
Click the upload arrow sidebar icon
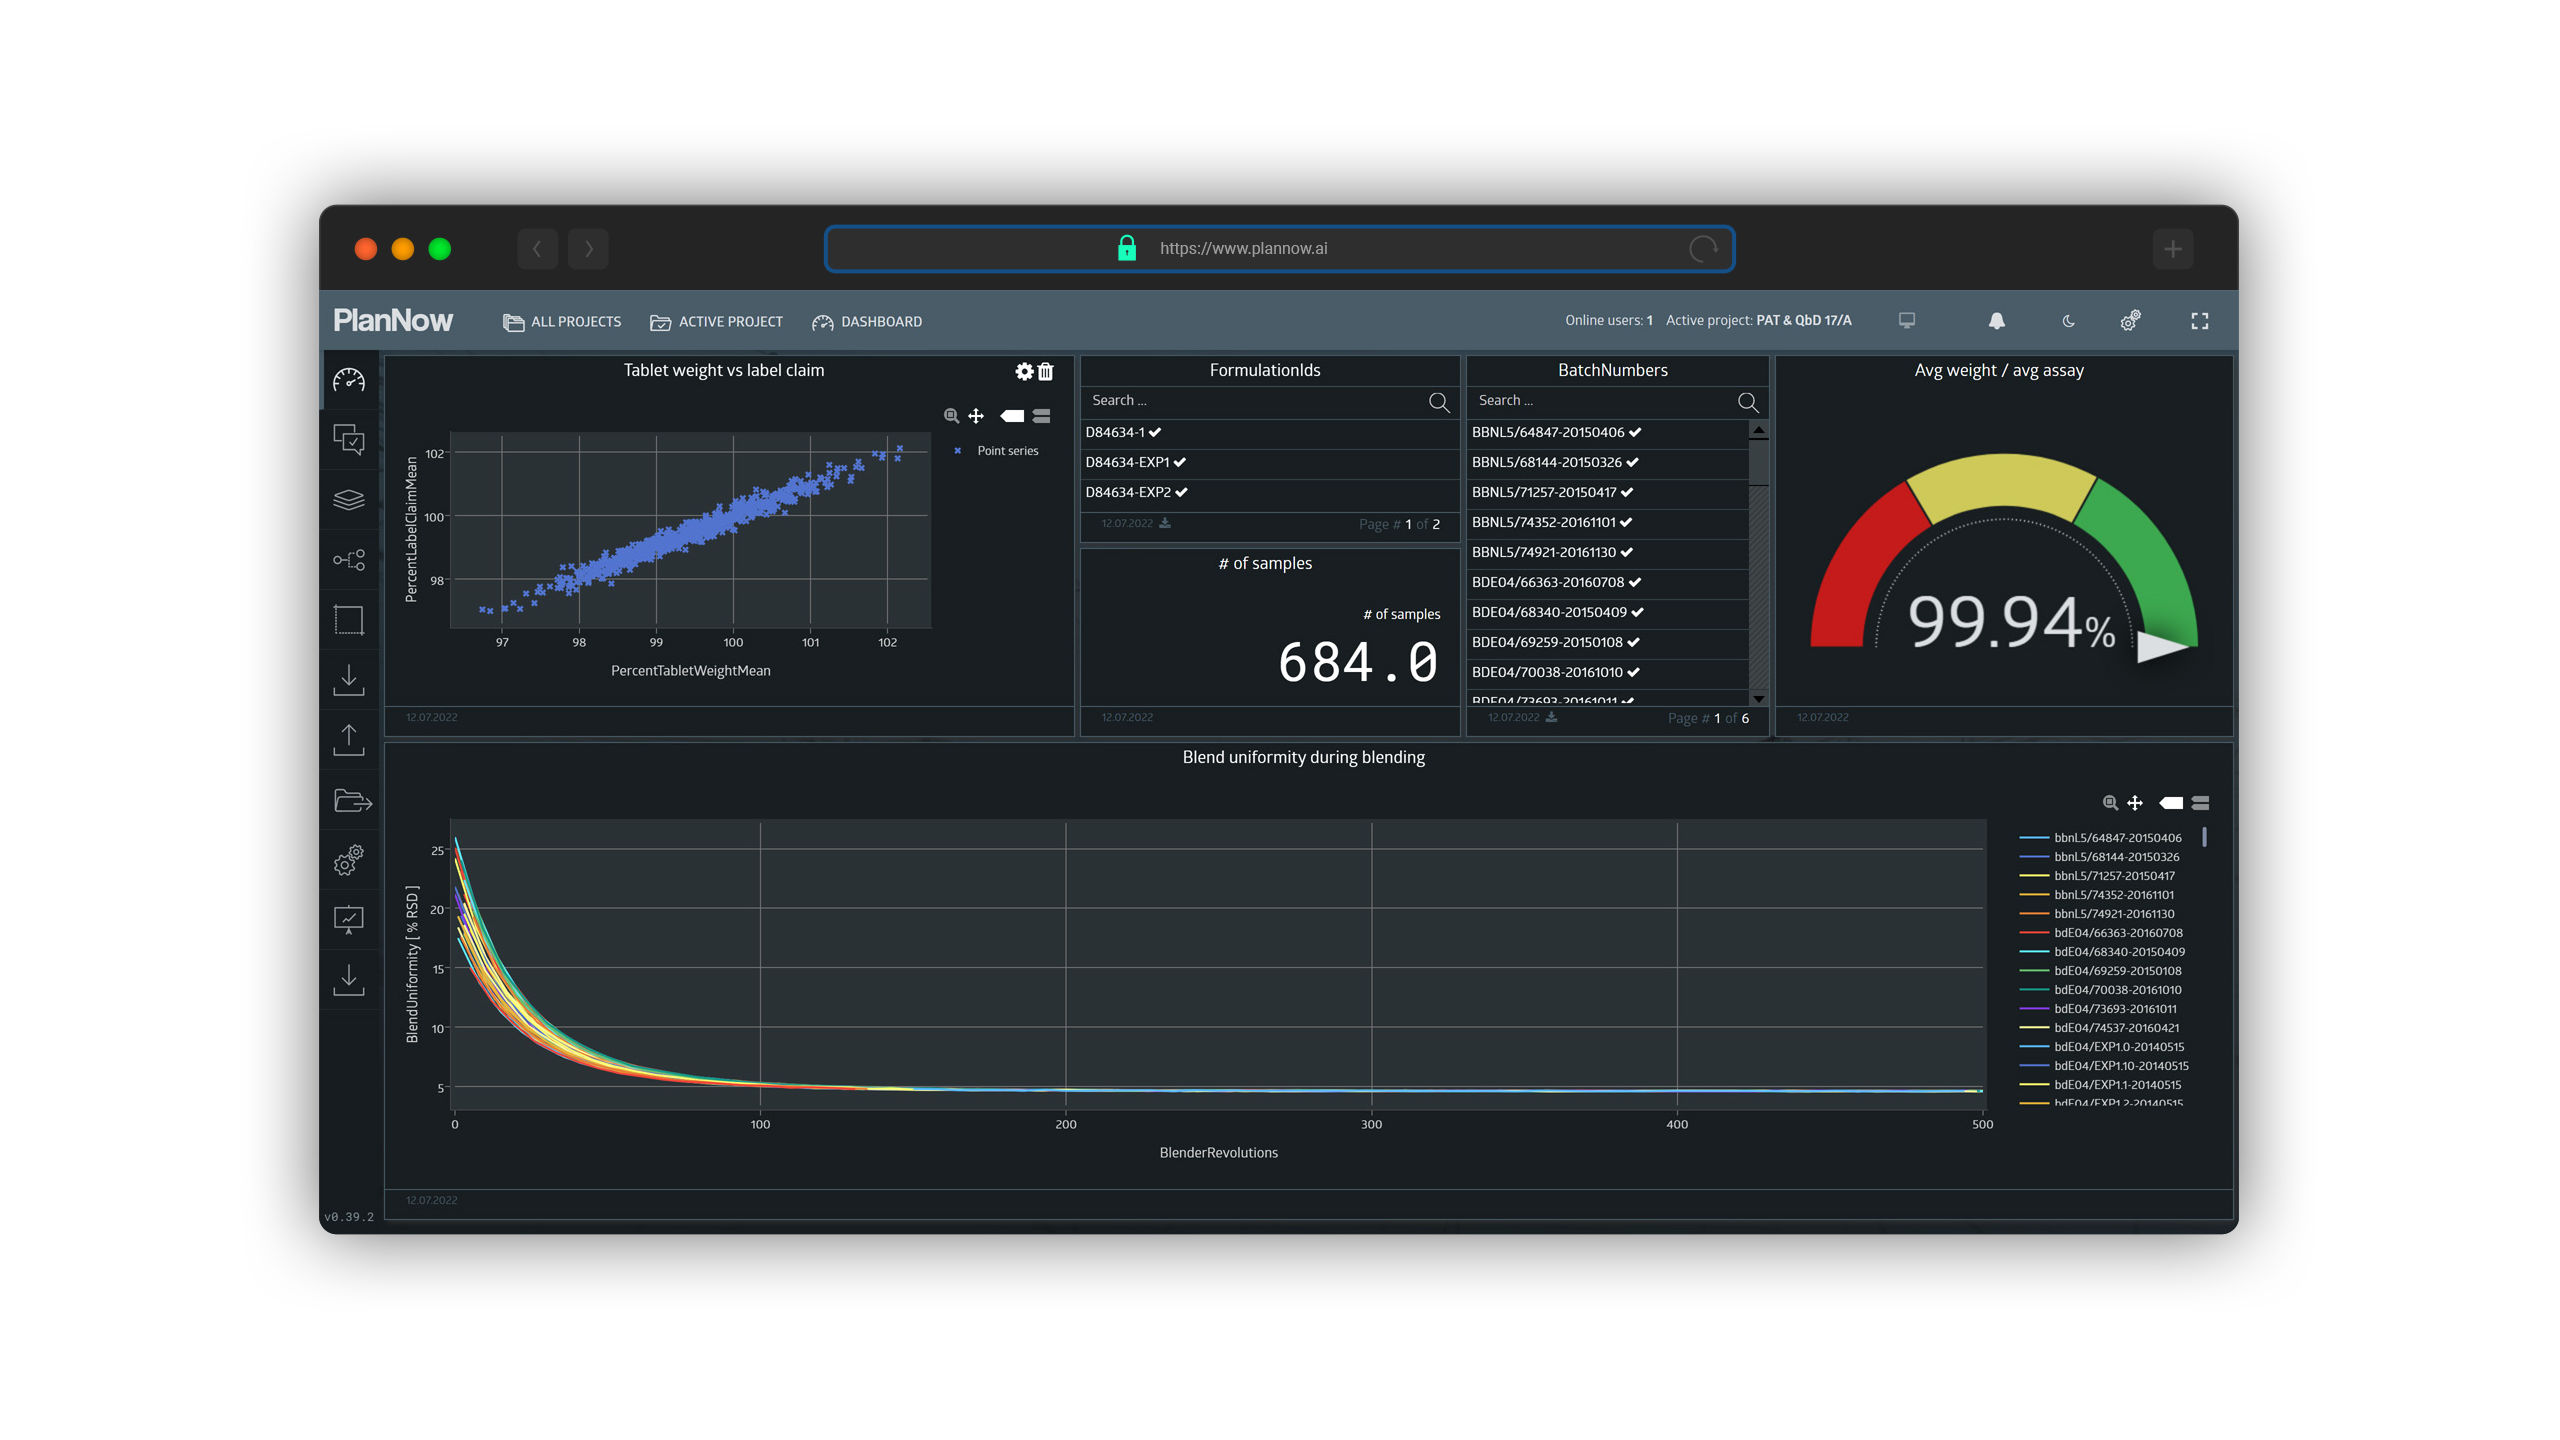(x=348, y=740)
